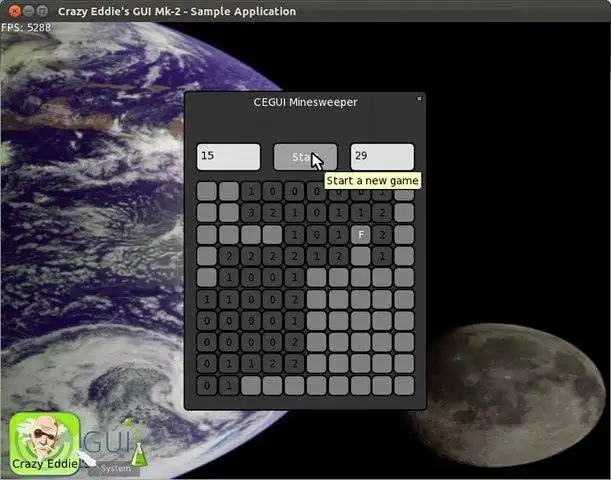This screenshot has height=480, width=611.
Task: Click the Crazy Eddie's GUI System logo
Action: tap(78, 445)
